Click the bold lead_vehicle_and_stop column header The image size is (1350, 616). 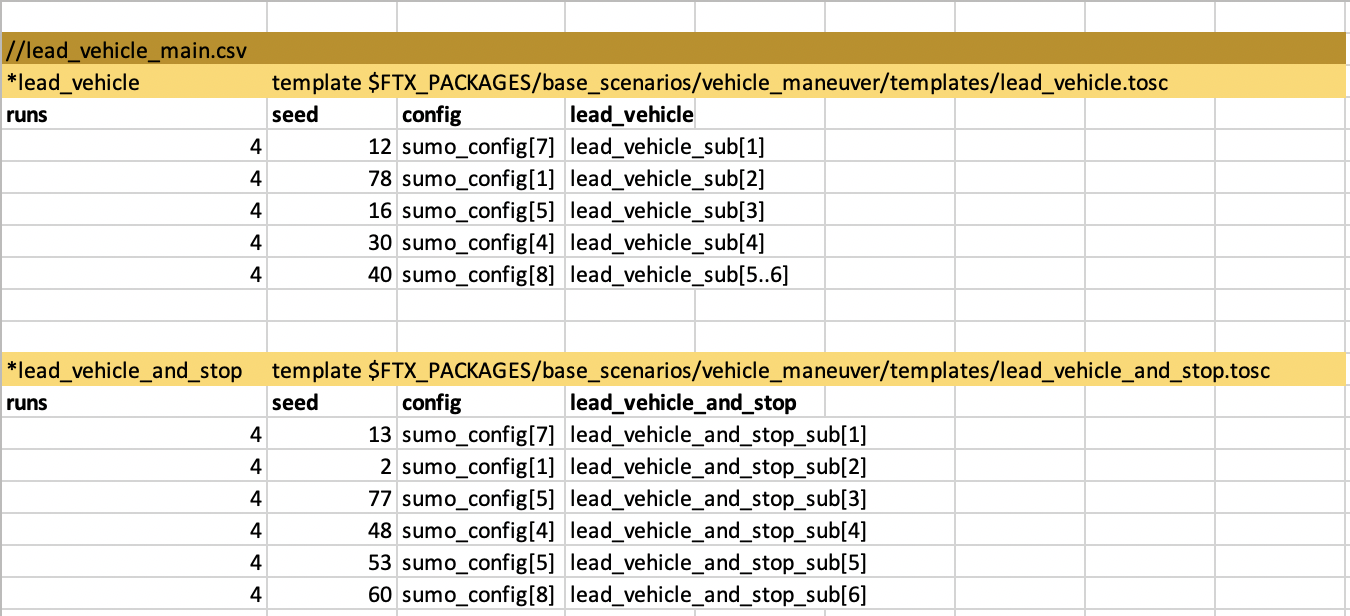[683, 403]
